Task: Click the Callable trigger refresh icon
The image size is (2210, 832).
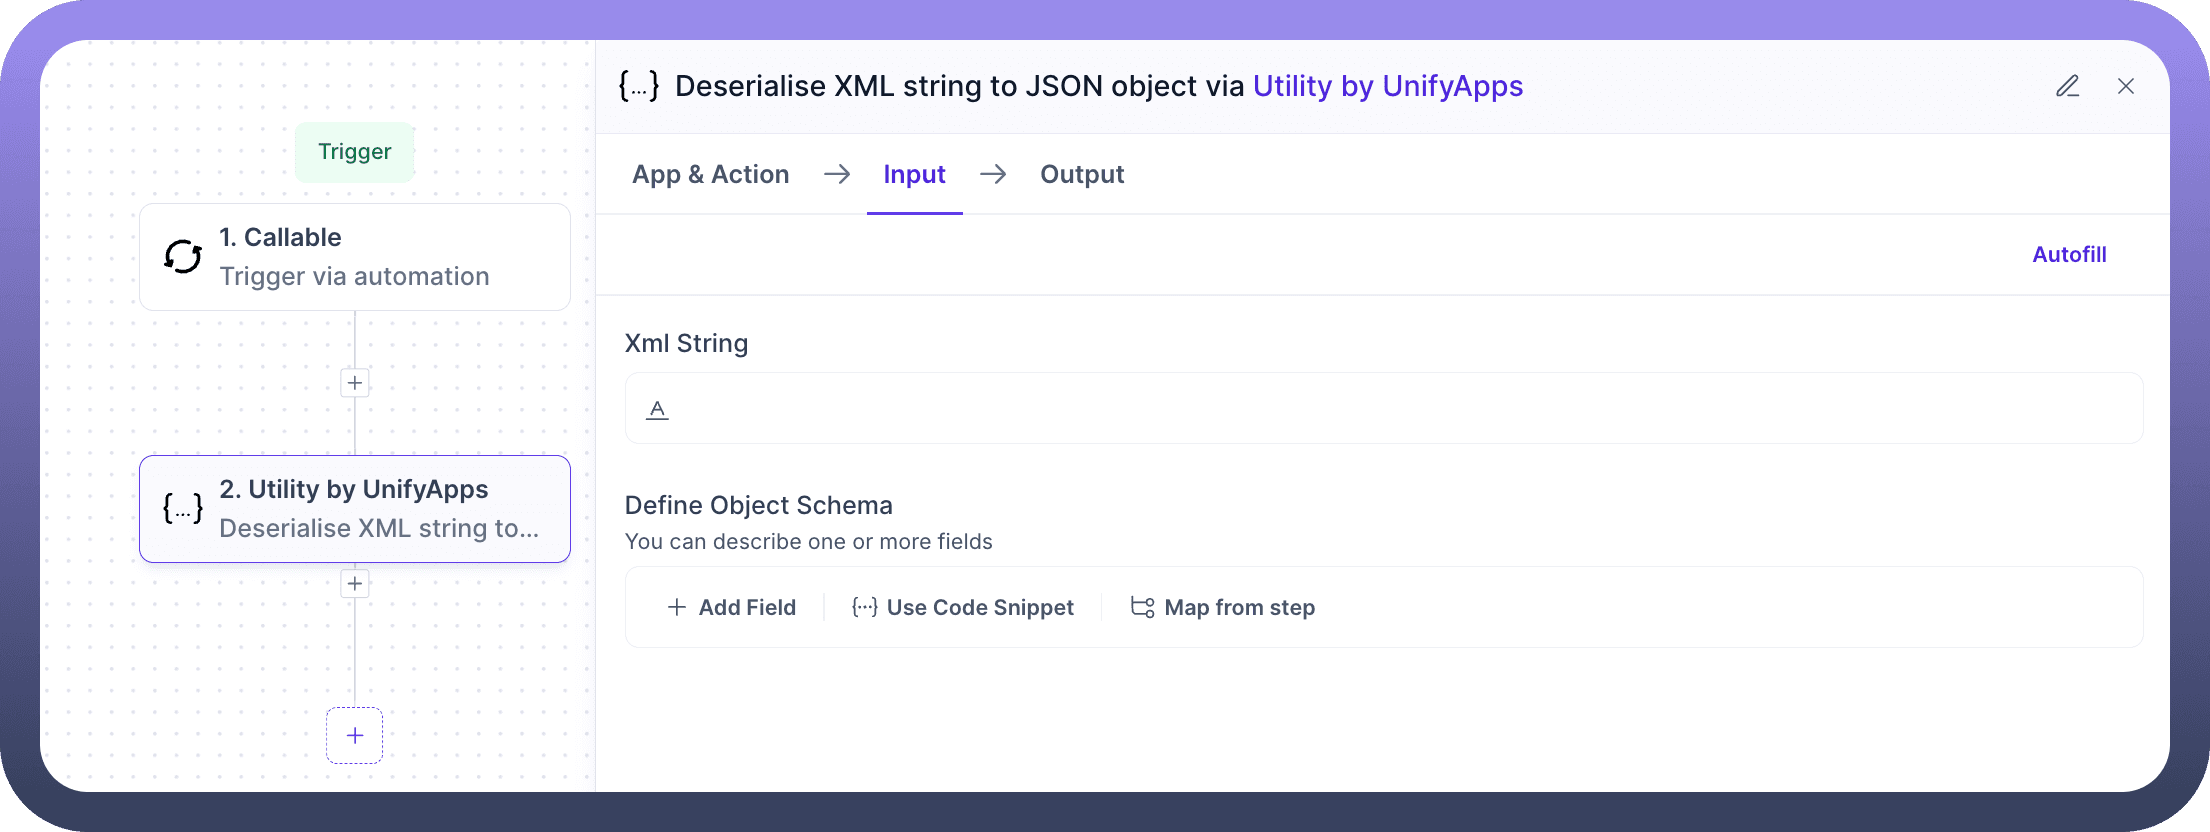Action: click(183, 257)
